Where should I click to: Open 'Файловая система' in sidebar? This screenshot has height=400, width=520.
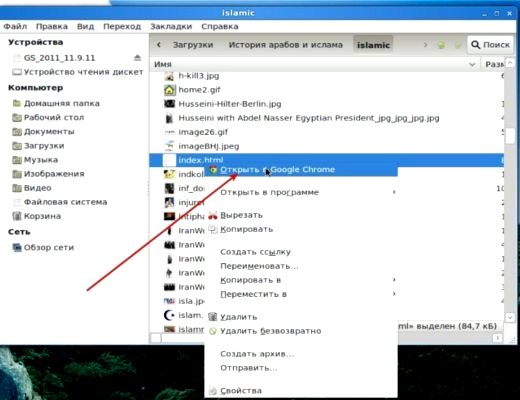65,202
